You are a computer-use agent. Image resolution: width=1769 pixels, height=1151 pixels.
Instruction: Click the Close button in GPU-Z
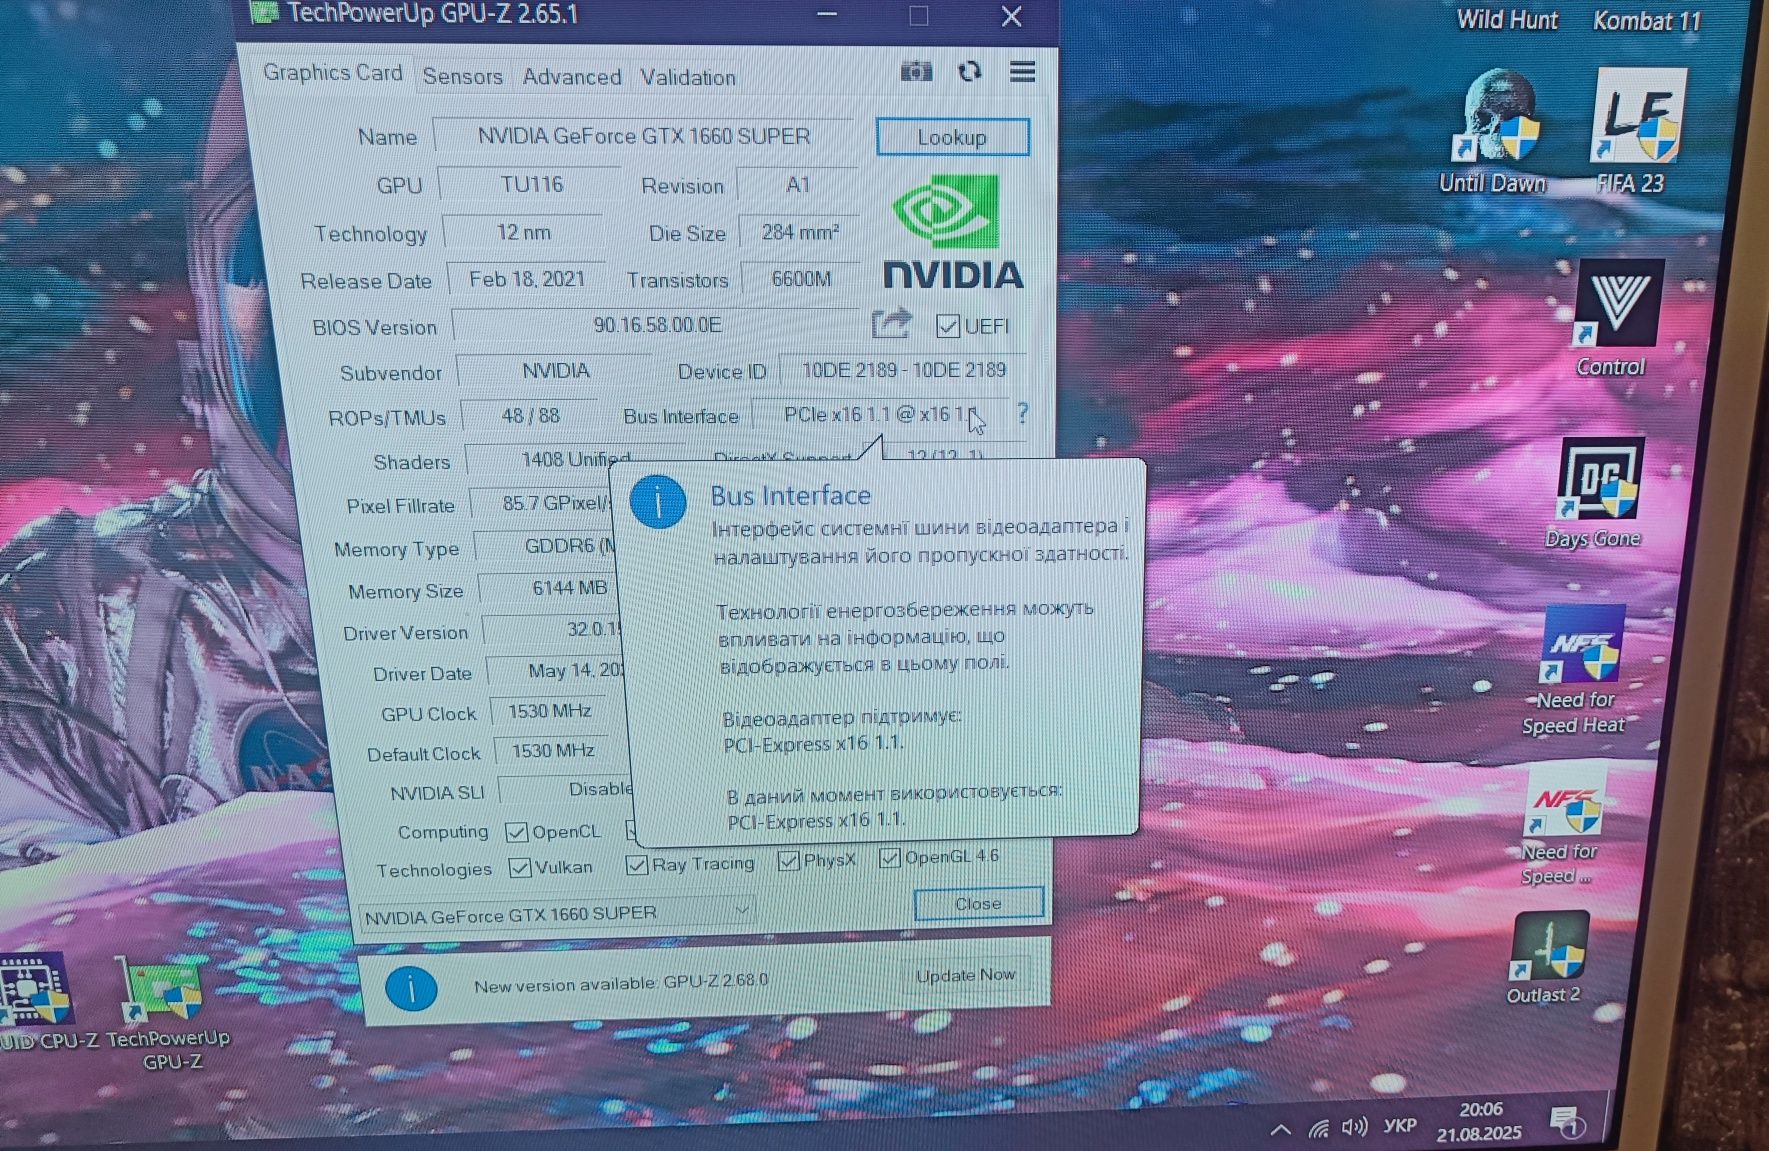tap(978, 903)
